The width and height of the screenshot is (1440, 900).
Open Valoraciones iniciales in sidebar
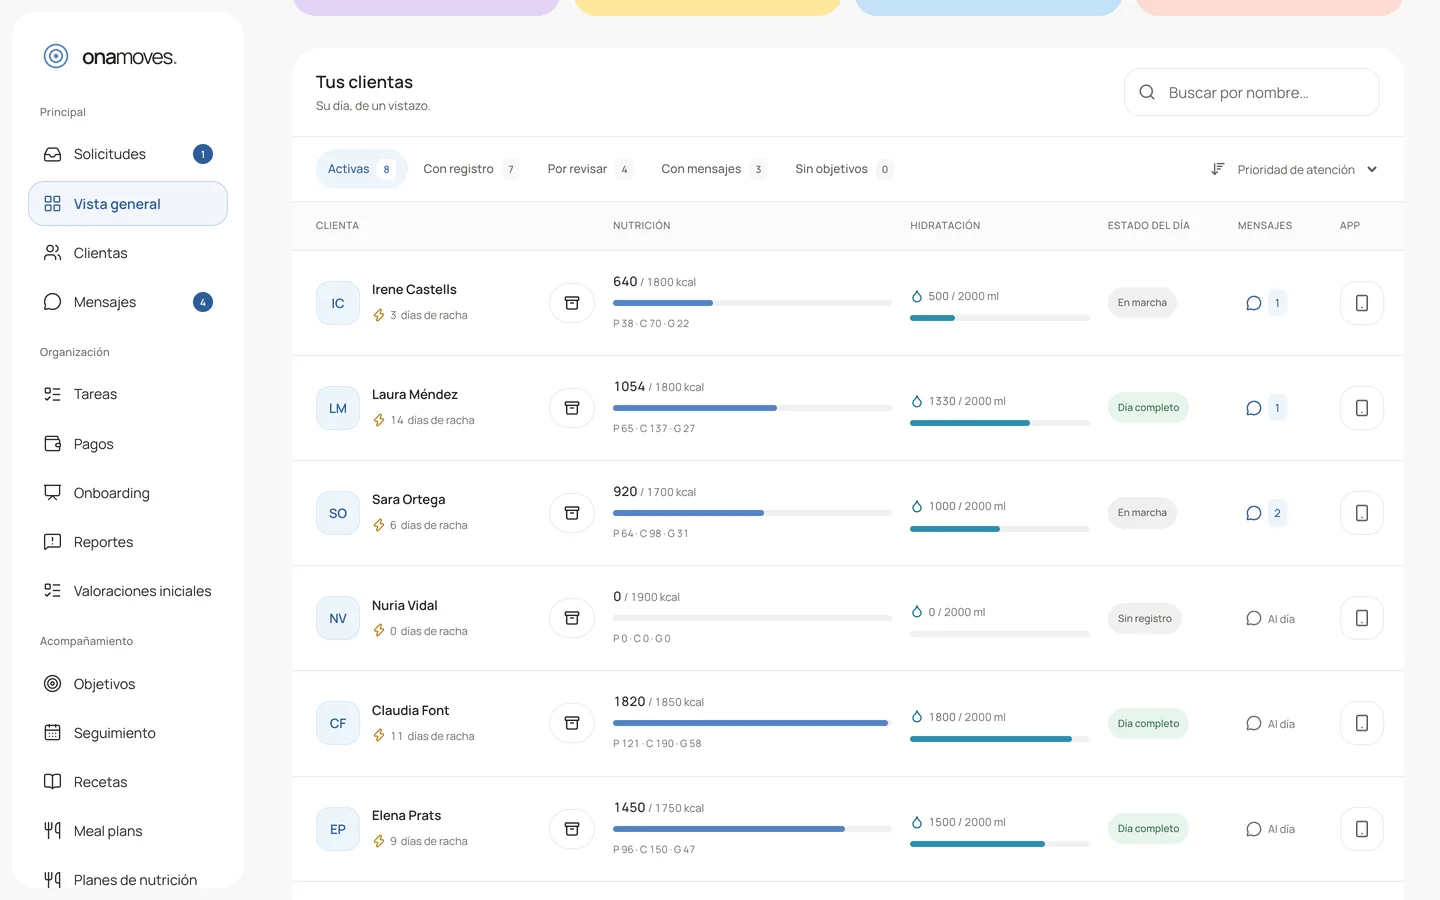point(128,591)
